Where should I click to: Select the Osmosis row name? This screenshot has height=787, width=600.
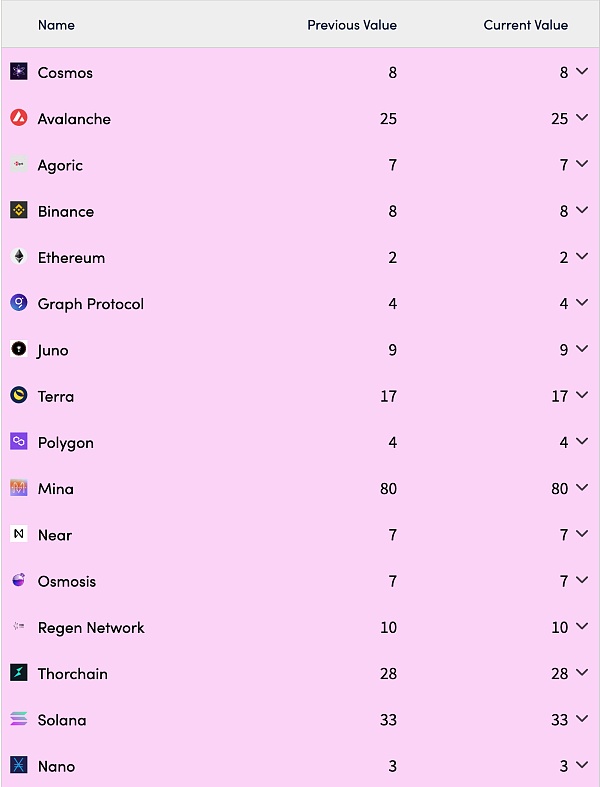coord(67,581)
